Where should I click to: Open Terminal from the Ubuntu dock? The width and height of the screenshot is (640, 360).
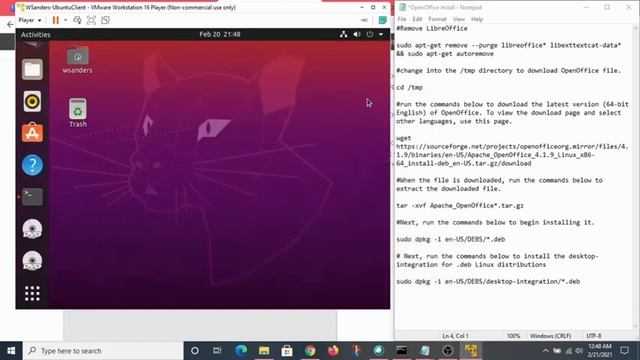click(32, 197)
